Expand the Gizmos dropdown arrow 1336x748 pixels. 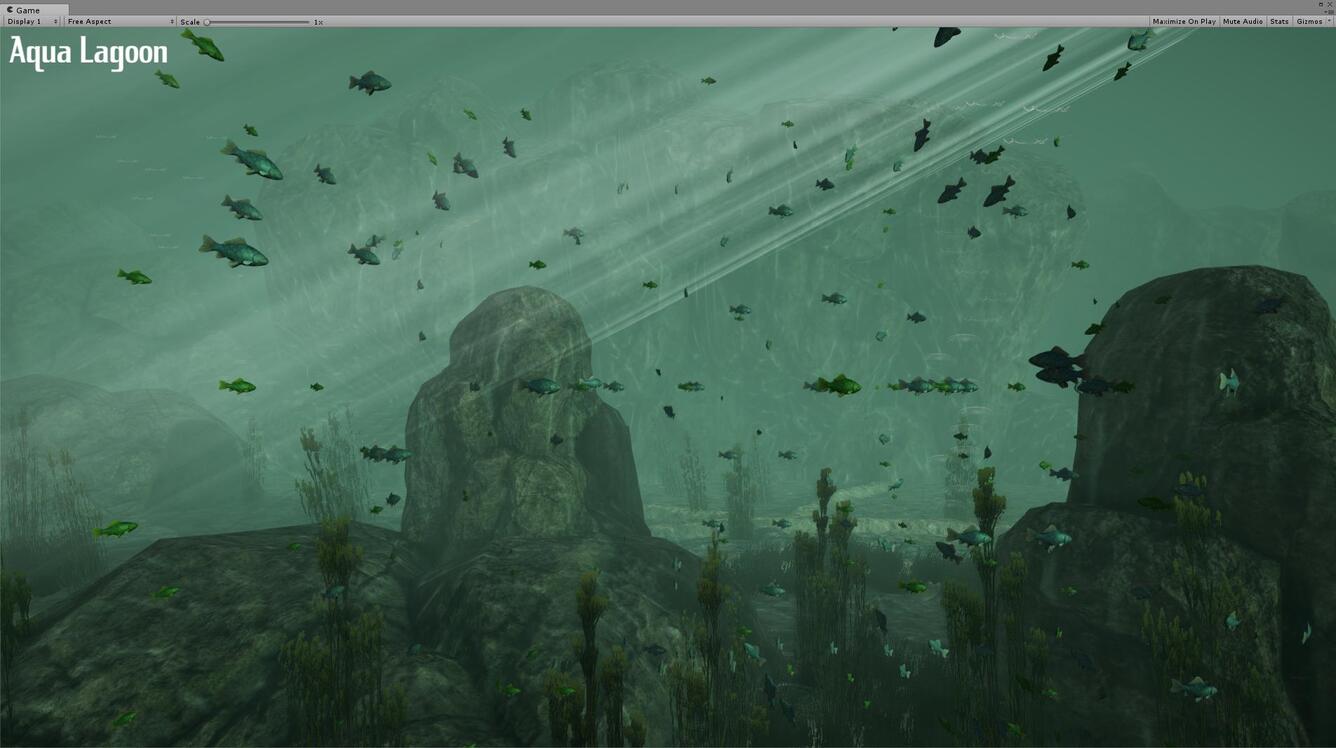[x=1329, y=21]
